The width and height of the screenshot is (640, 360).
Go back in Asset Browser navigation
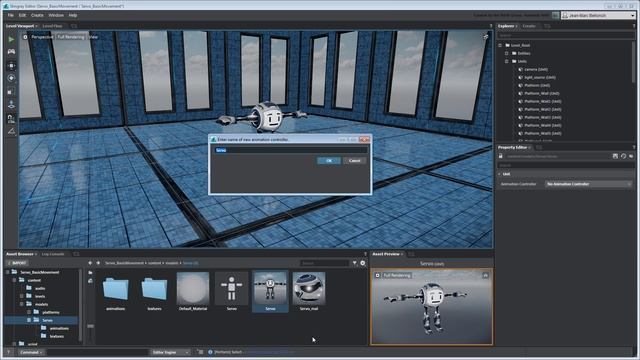90,263
